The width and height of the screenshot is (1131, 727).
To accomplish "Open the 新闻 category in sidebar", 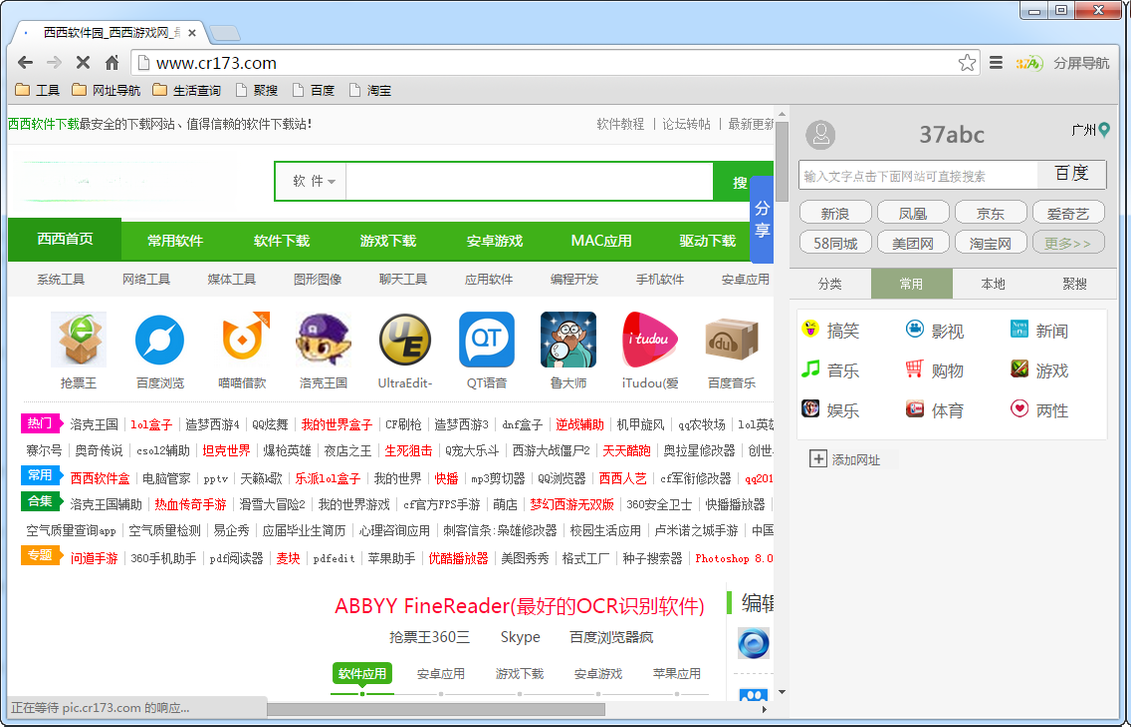I will coord(1039,331).
